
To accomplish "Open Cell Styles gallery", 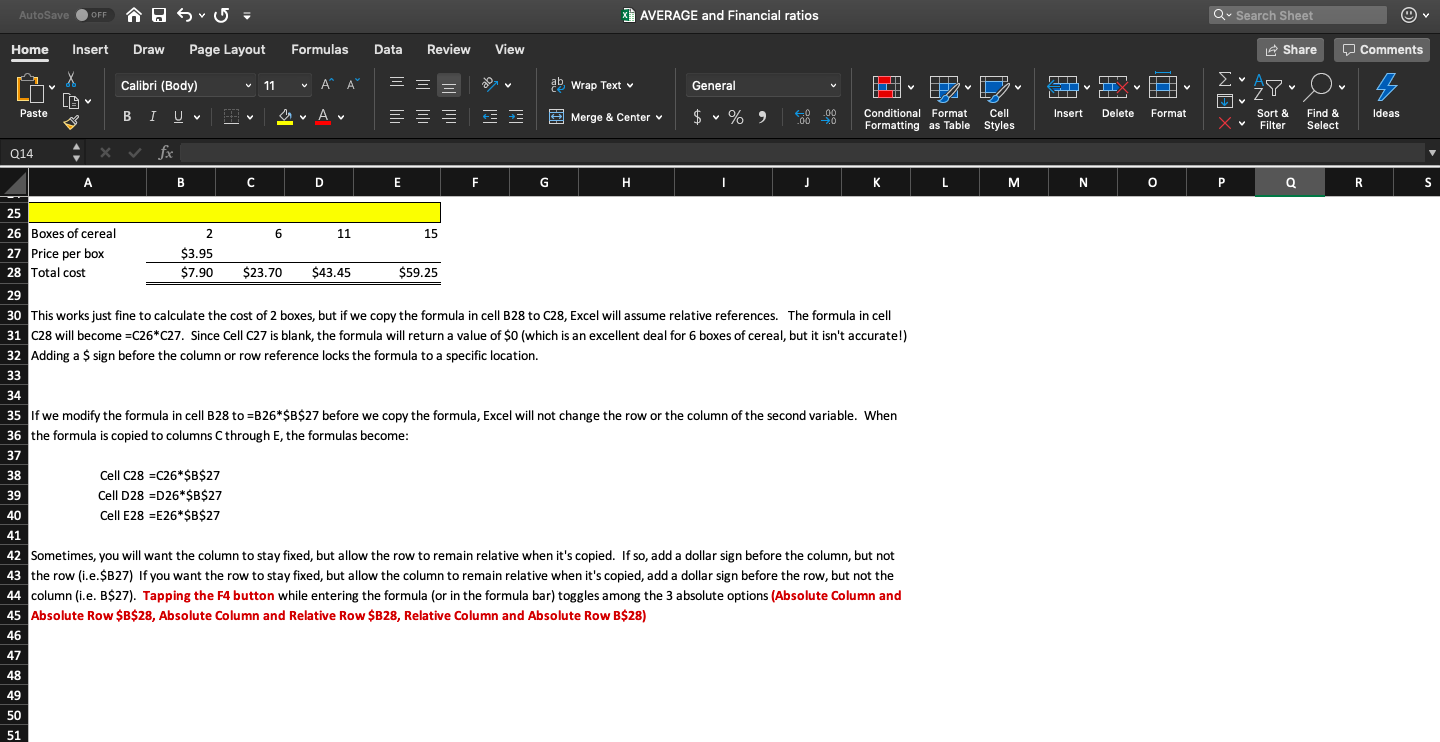I will (x=996, y=88).
